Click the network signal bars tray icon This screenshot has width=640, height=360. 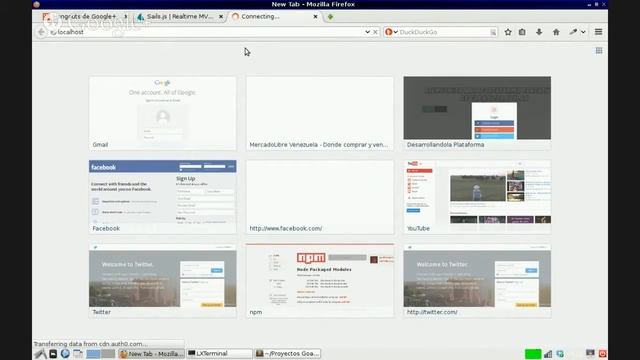tap(548, 354)
